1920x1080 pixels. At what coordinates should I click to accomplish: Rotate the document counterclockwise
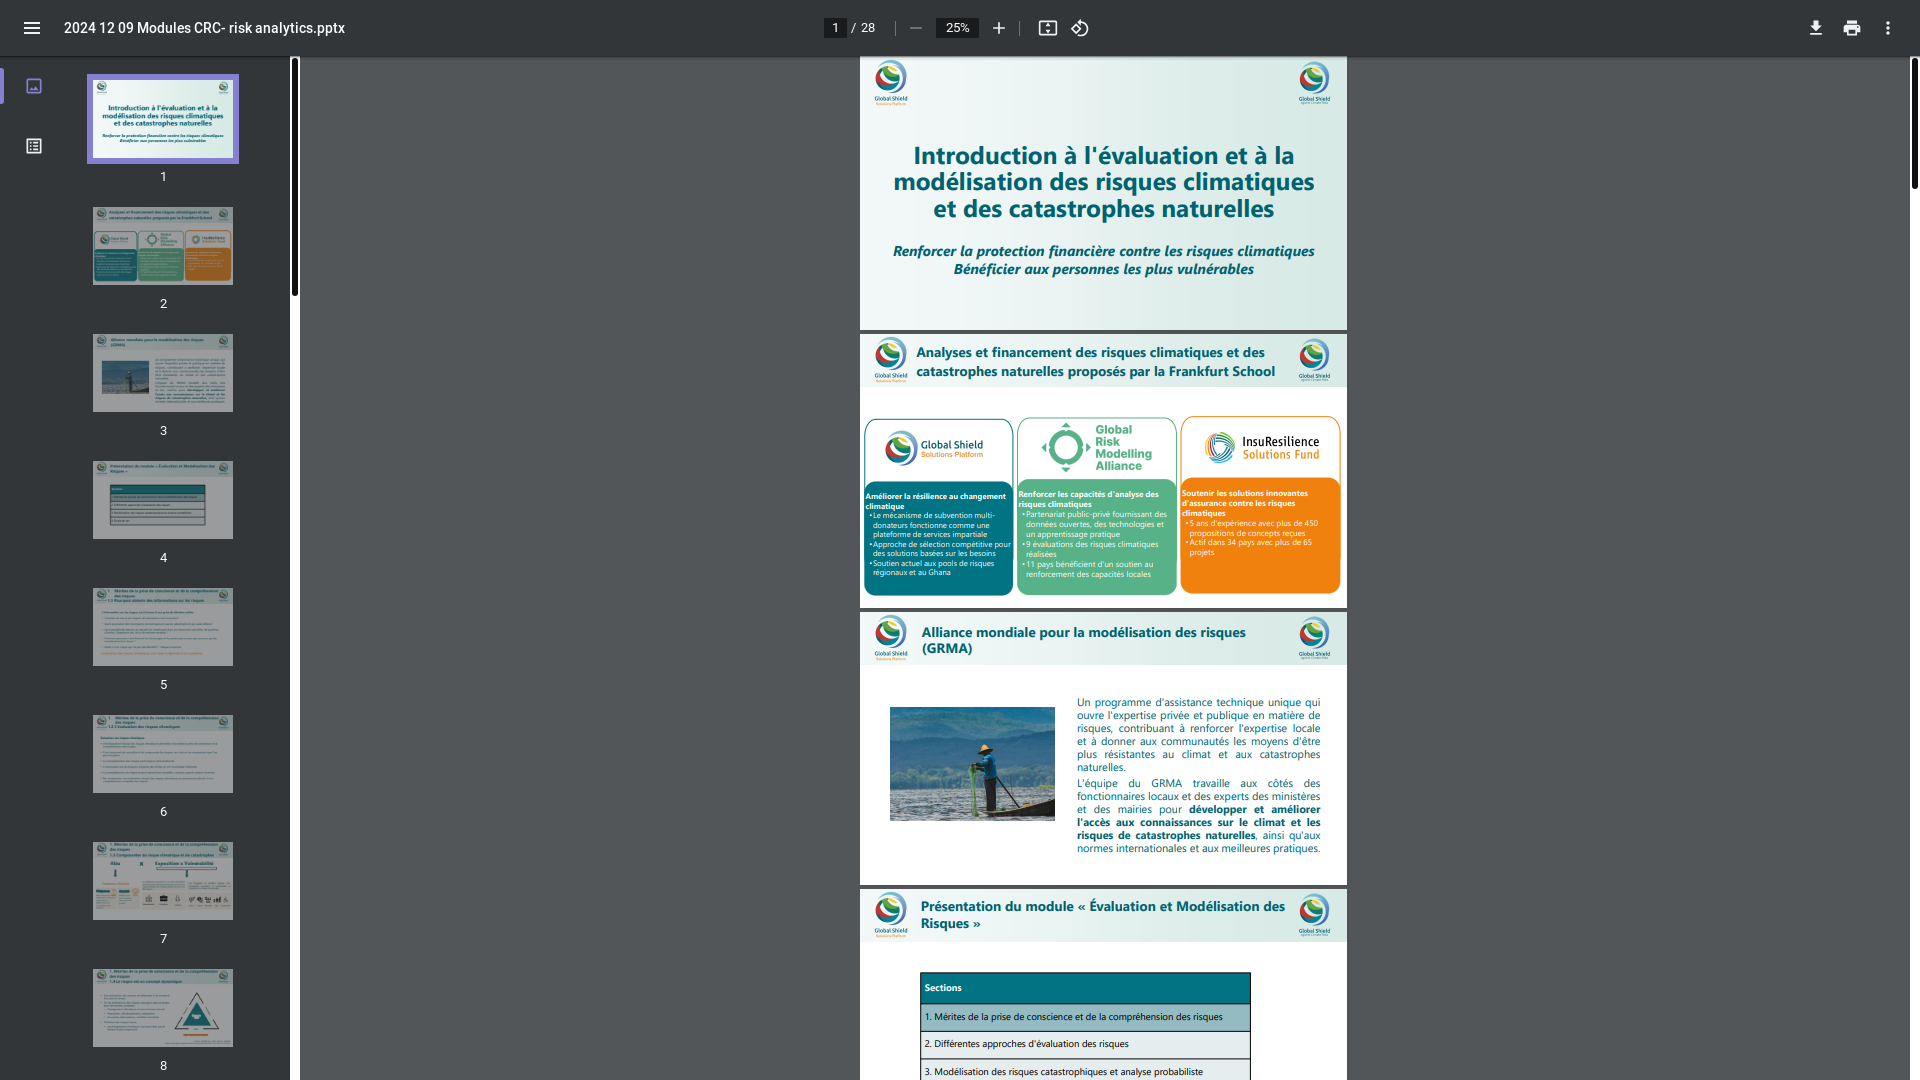coord(1080,28)
